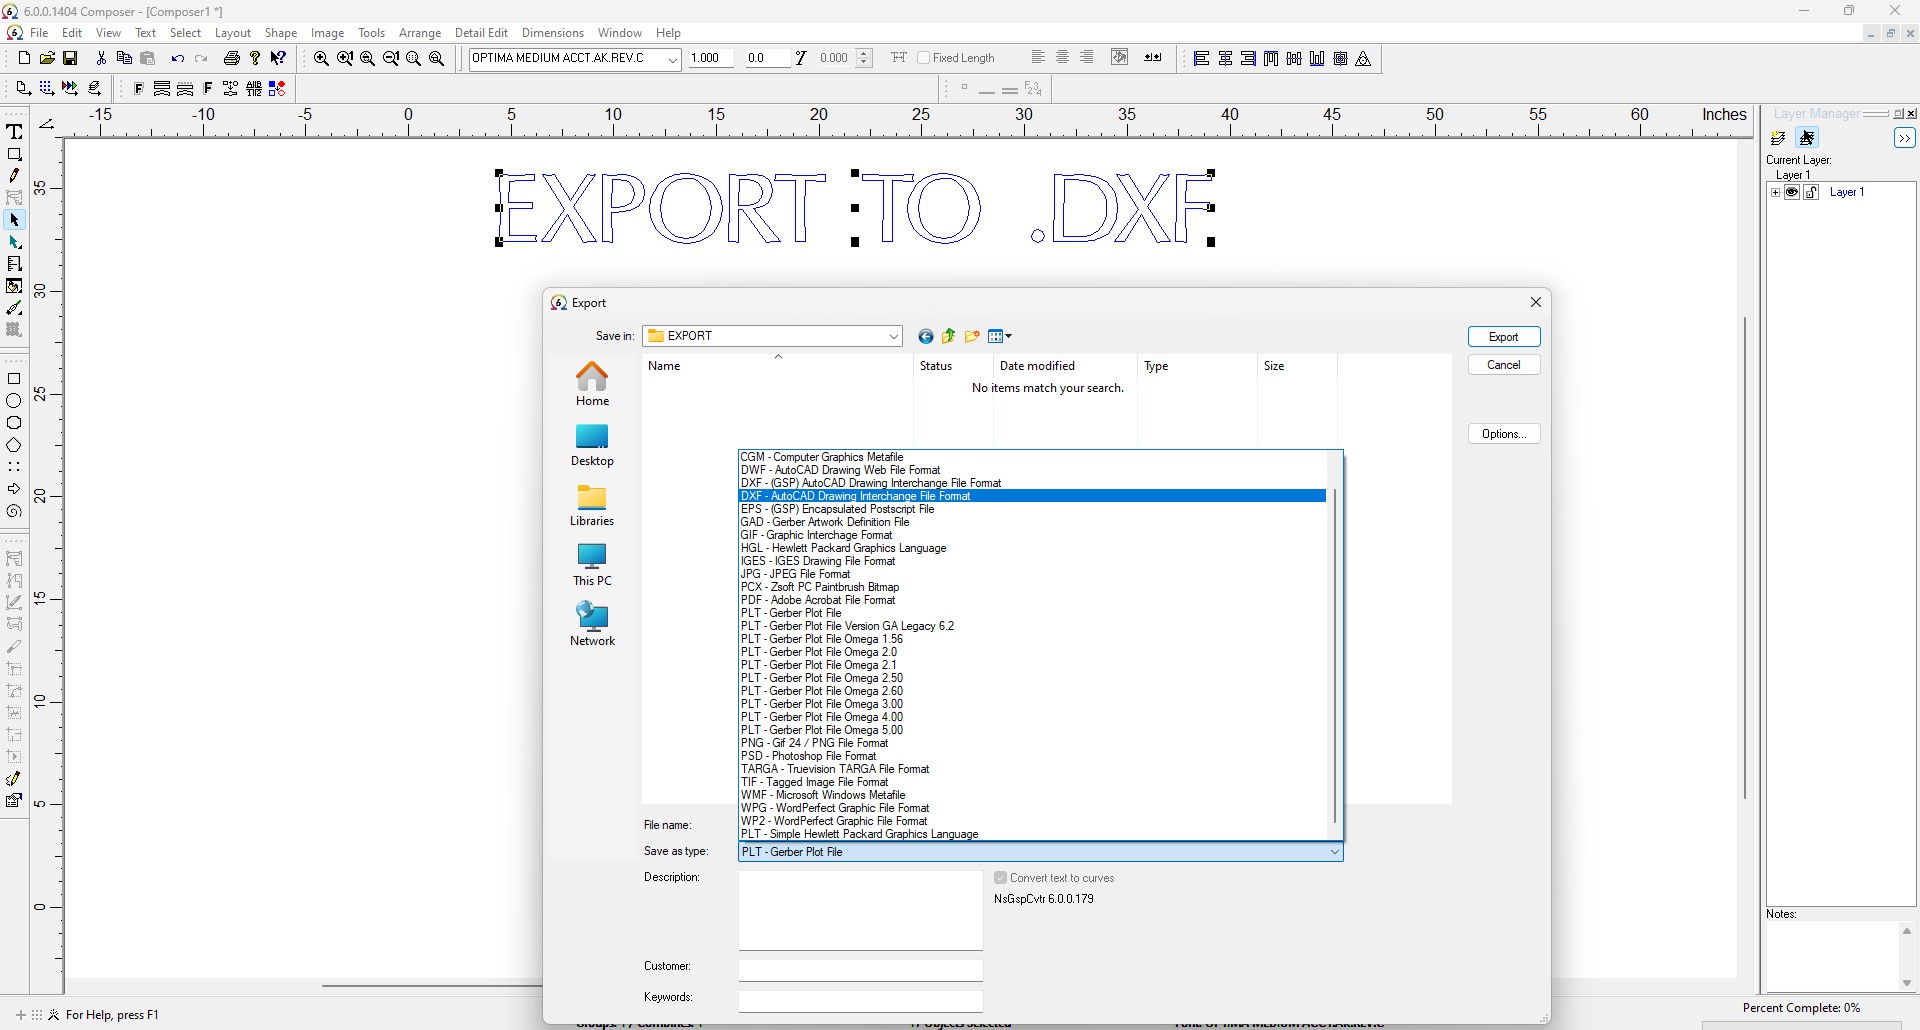1920x1030 pixels.
Task: Click right text justification icon
Action: pyautogui.click(x=1086, y=58)
